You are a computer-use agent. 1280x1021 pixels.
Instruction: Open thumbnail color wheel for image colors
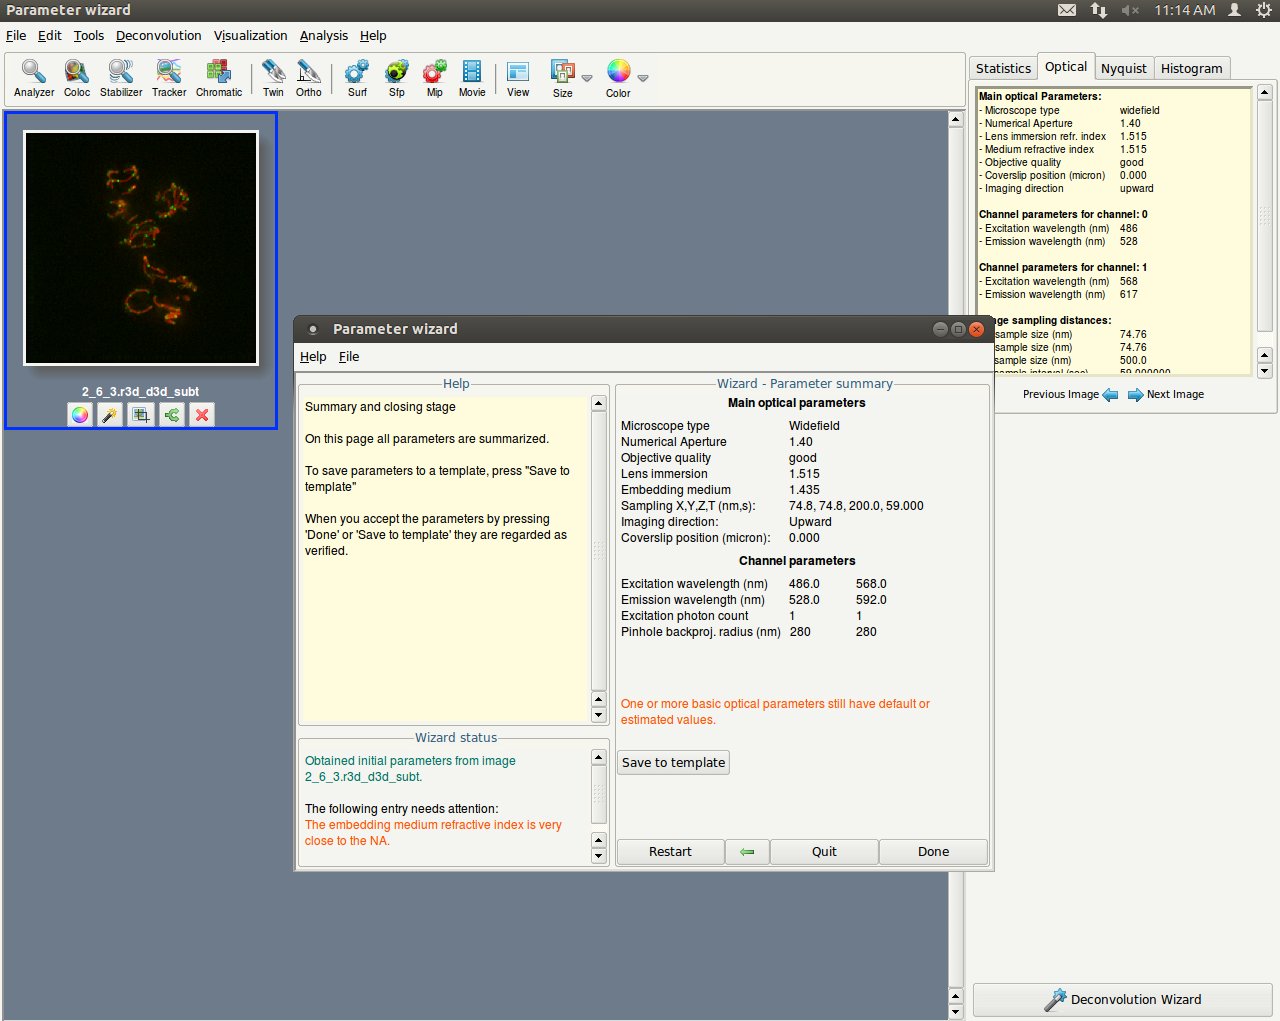[x=80, y=415]
